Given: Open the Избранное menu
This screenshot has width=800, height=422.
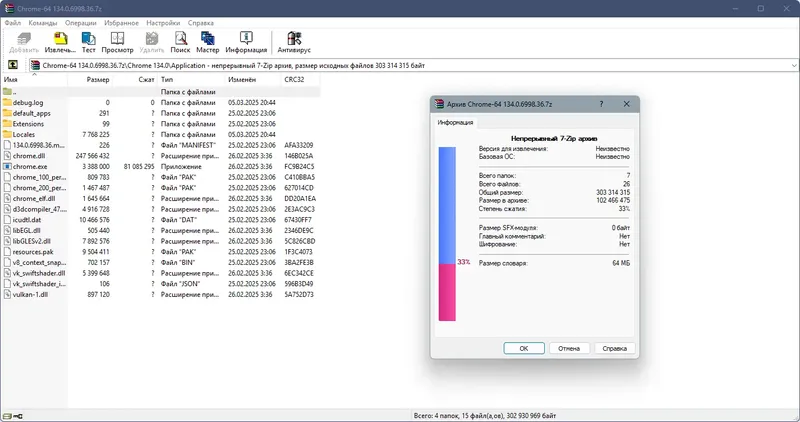Looking at the screenshot, I should (121, 23).
